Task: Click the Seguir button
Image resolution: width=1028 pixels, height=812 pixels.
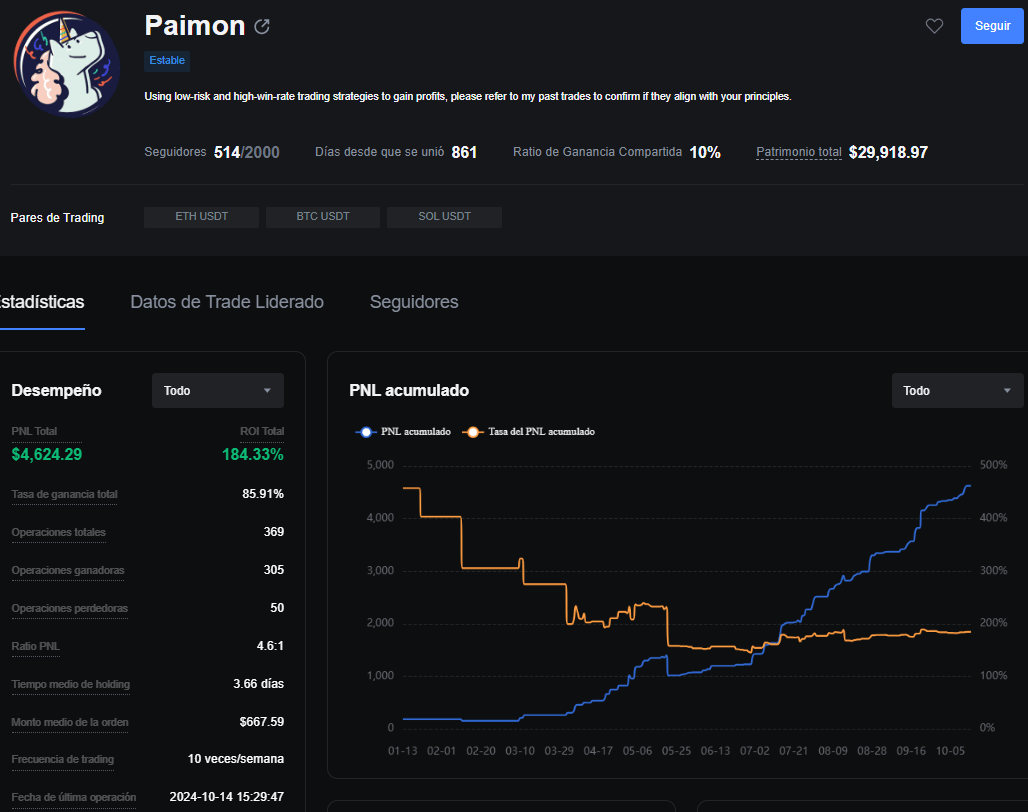Action: [992, 26]
